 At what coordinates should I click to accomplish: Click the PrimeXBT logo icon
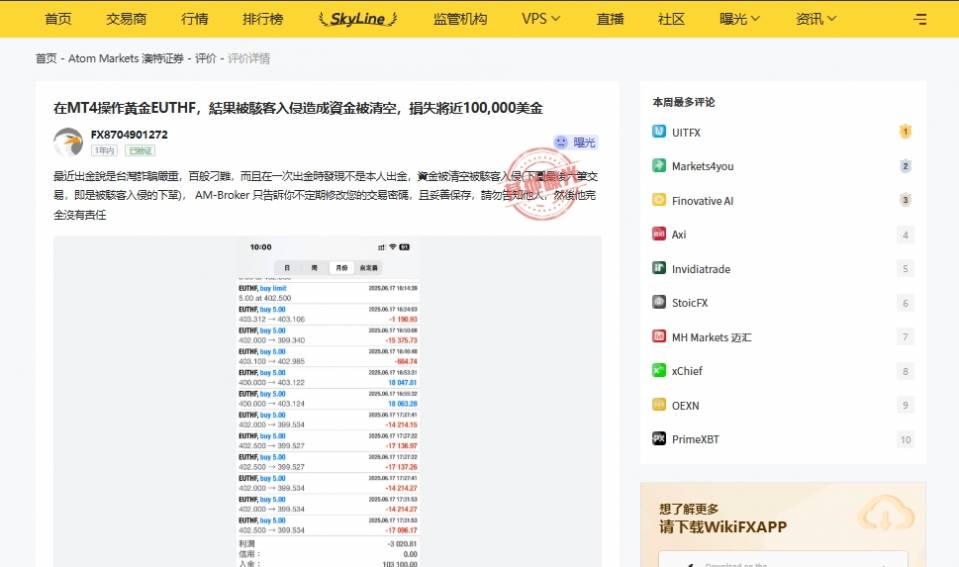[x=659, y=439]
